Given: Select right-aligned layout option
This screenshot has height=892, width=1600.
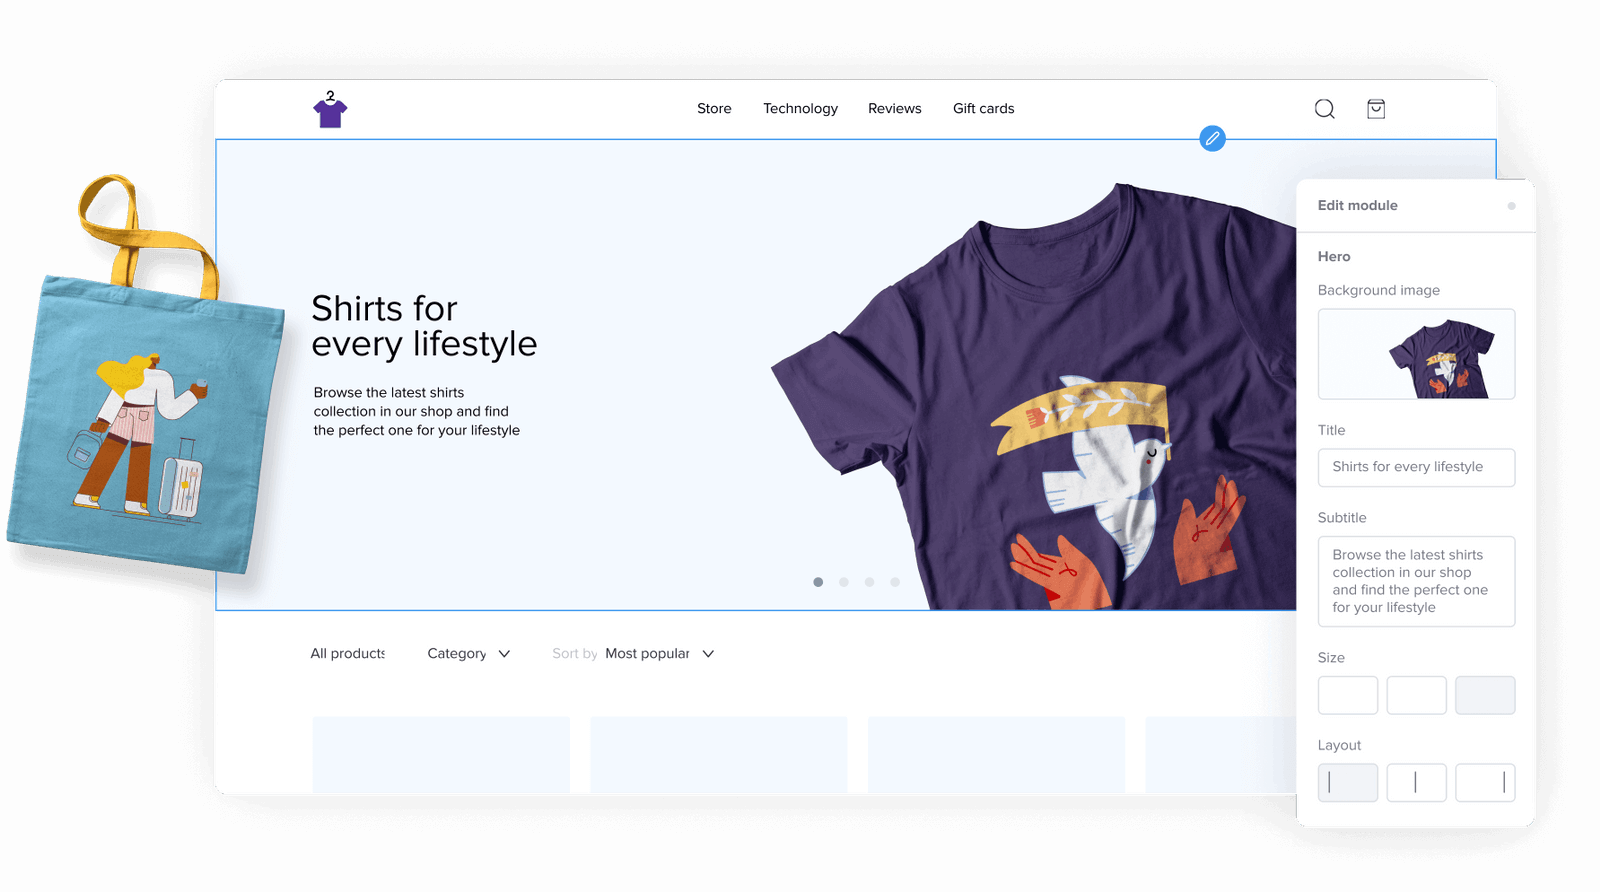Looking at the screenshot, I should 1485,783.
